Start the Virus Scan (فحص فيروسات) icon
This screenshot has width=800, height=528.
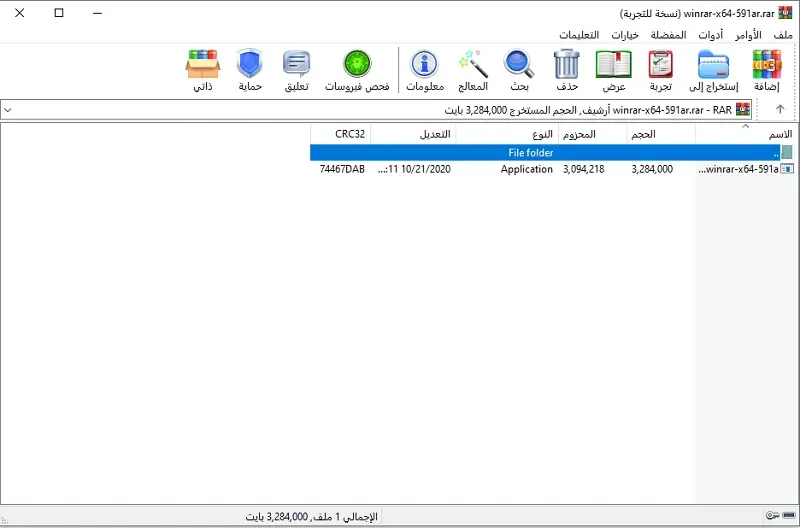point(357,71)
